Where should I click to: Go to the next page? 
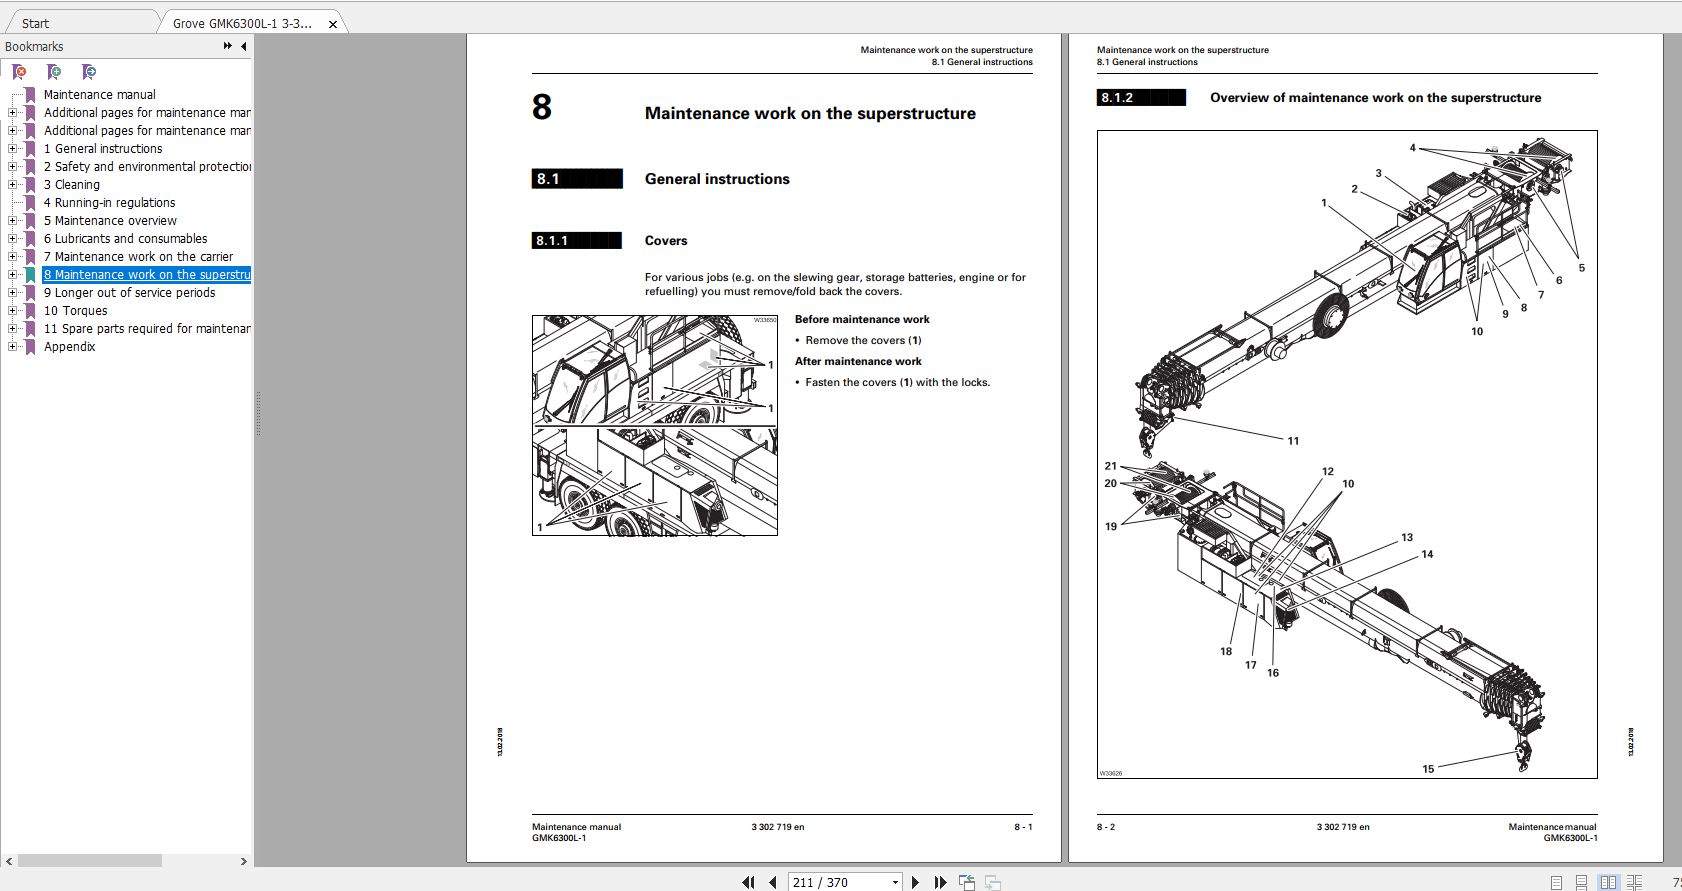(x=915, y=882)
